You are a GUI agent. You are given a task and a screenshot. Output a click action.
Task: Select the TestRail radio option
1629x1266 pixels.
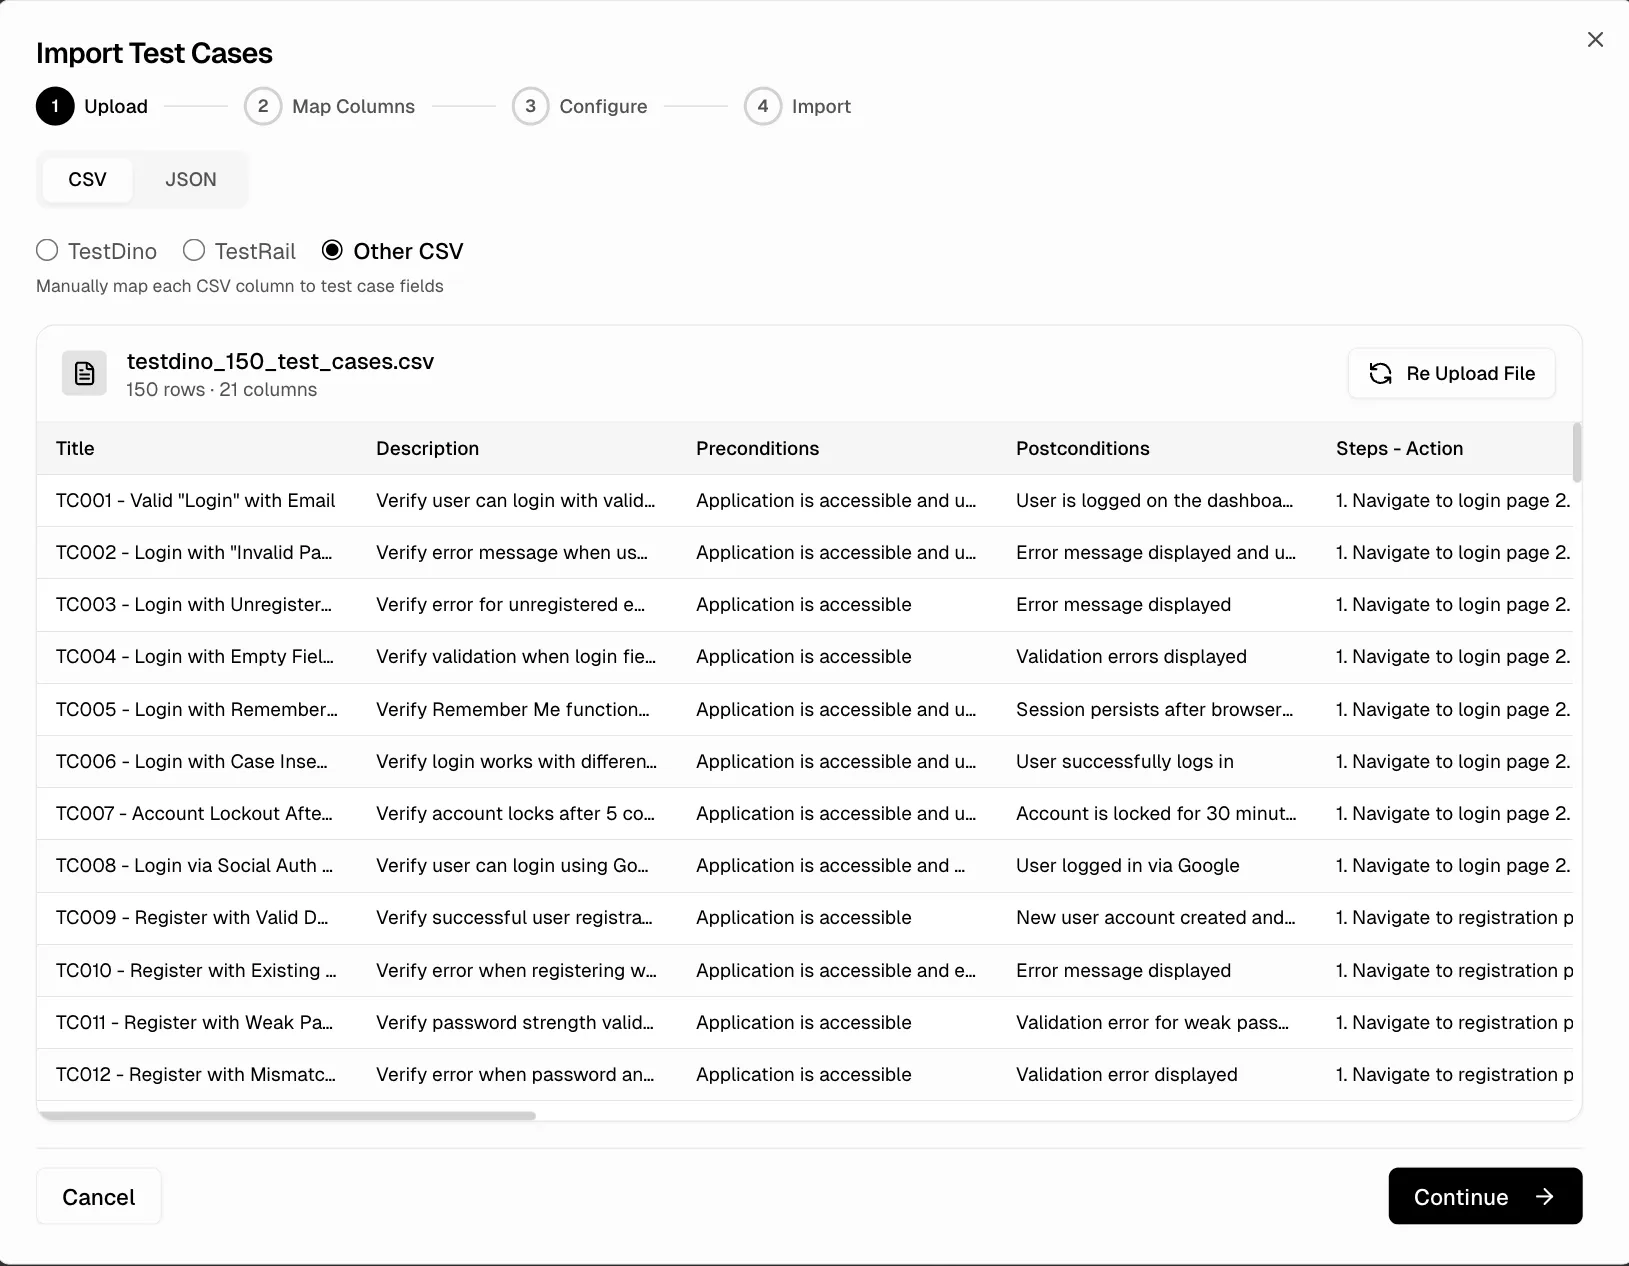pyautogui.click(x=194, y=250)
